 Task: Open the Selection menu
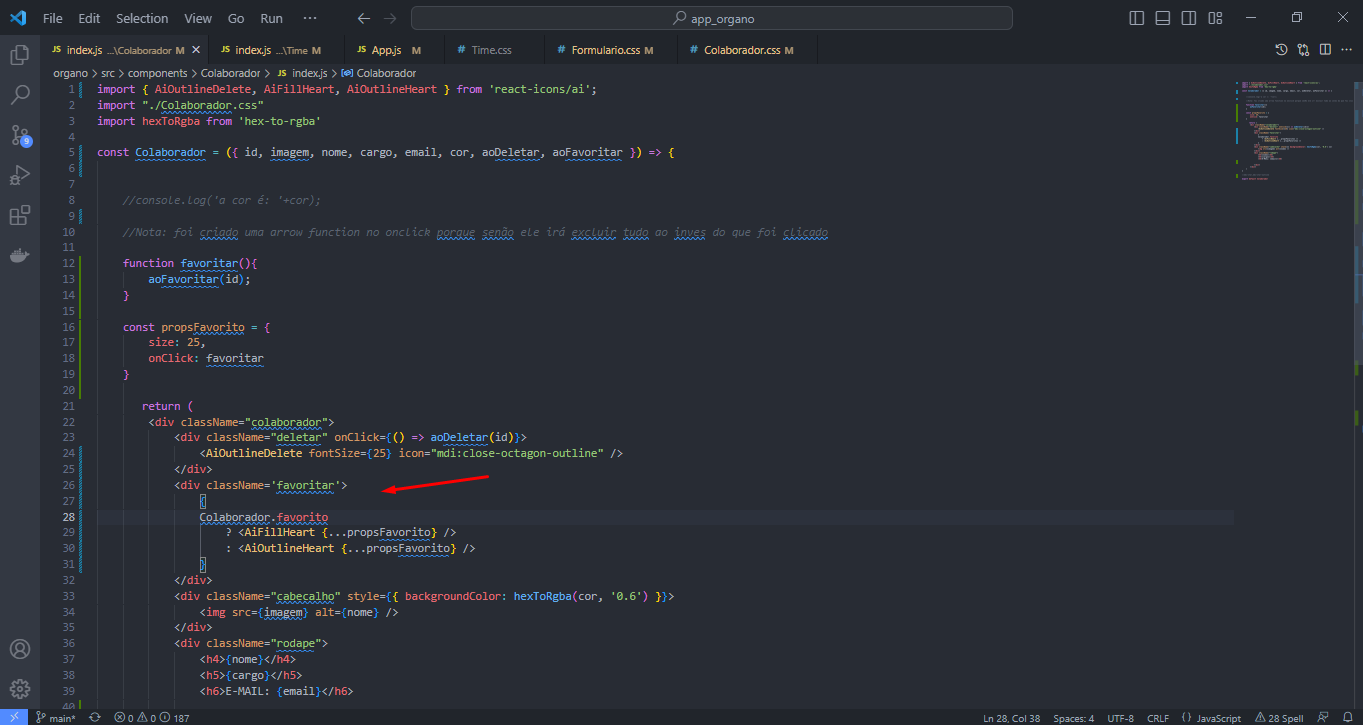click(x=142, y=18)
